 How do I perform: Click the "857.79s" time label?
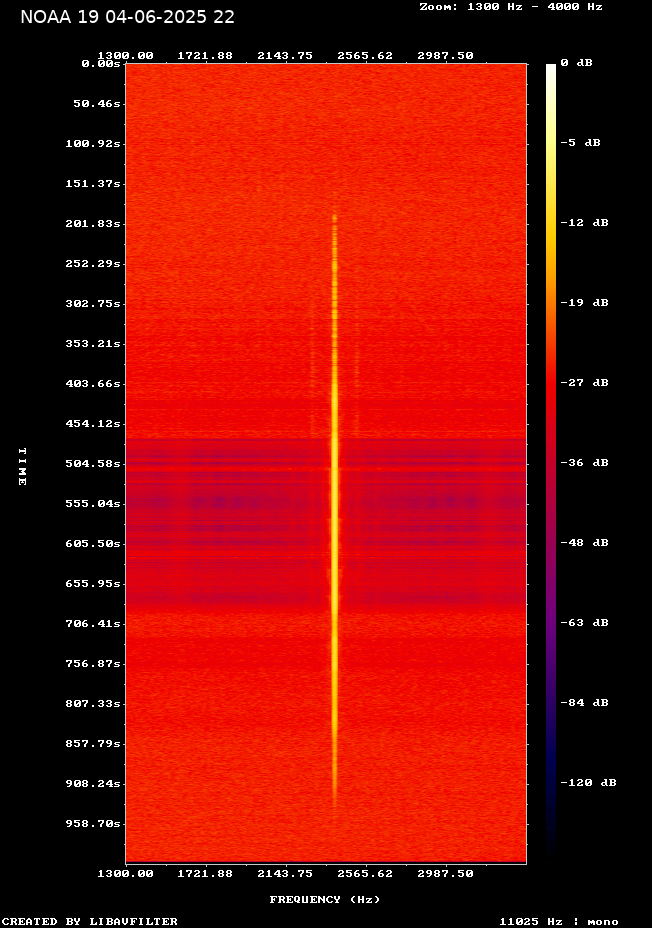93,743
